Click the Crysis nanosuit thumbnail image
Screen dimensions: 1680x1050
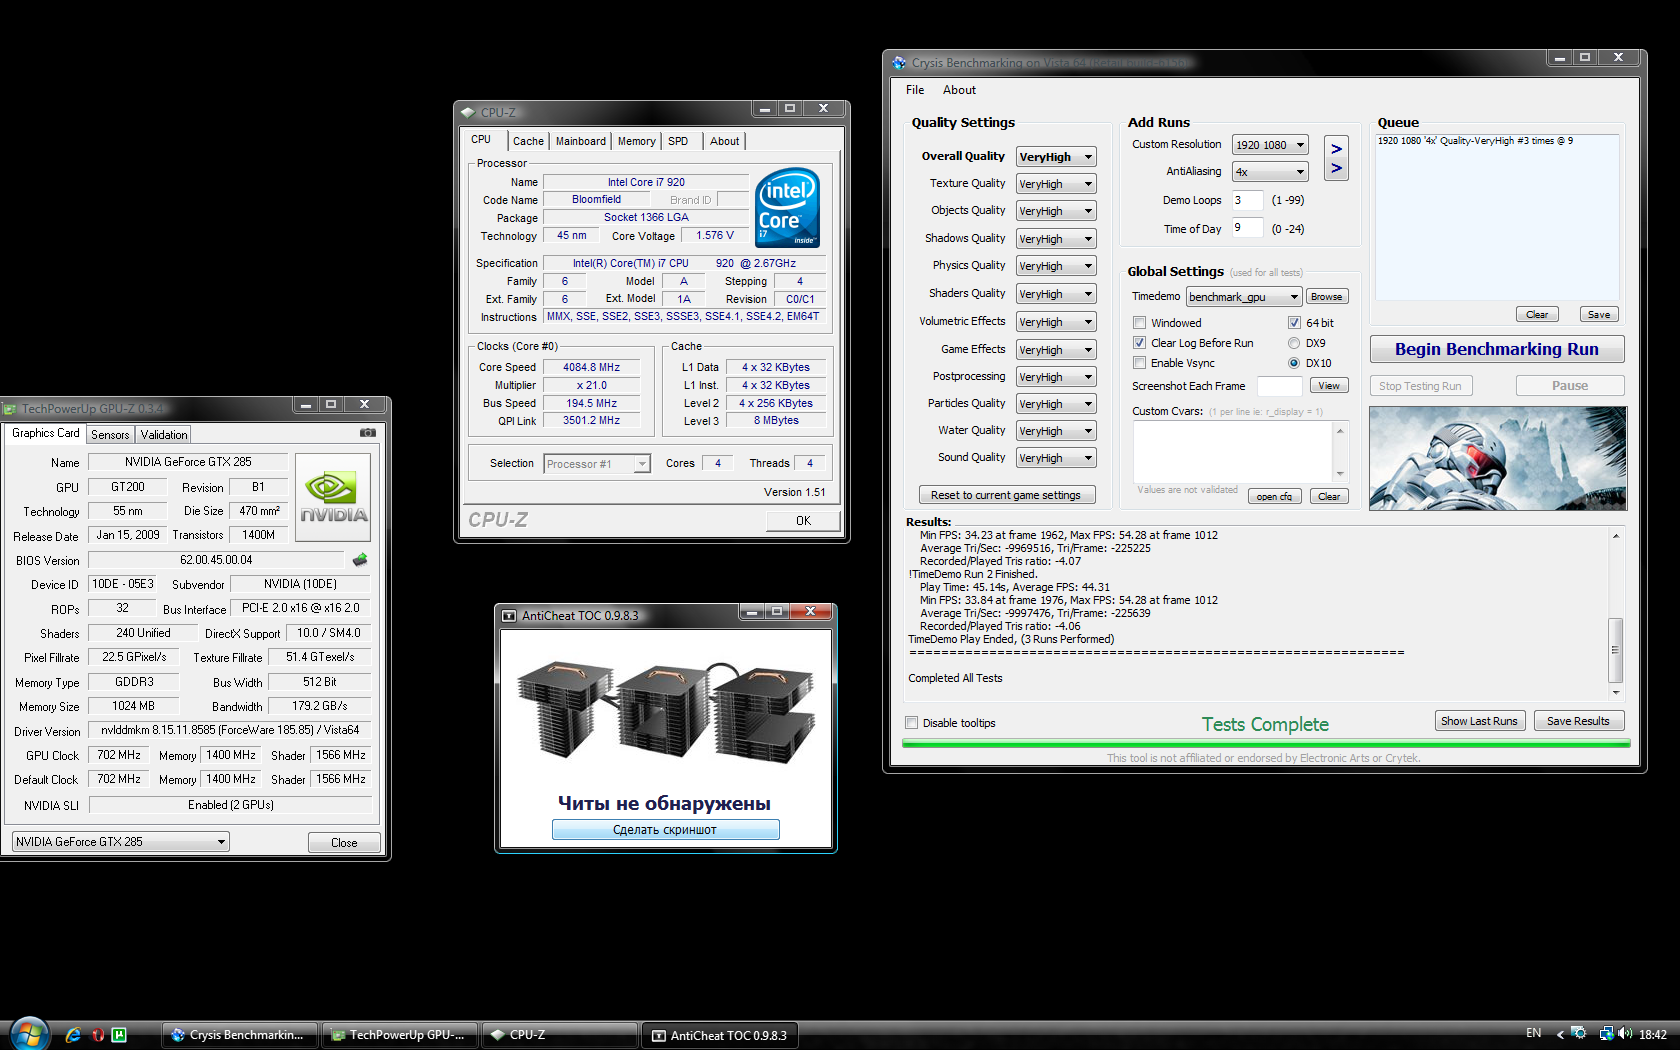tap(1498, 458)
